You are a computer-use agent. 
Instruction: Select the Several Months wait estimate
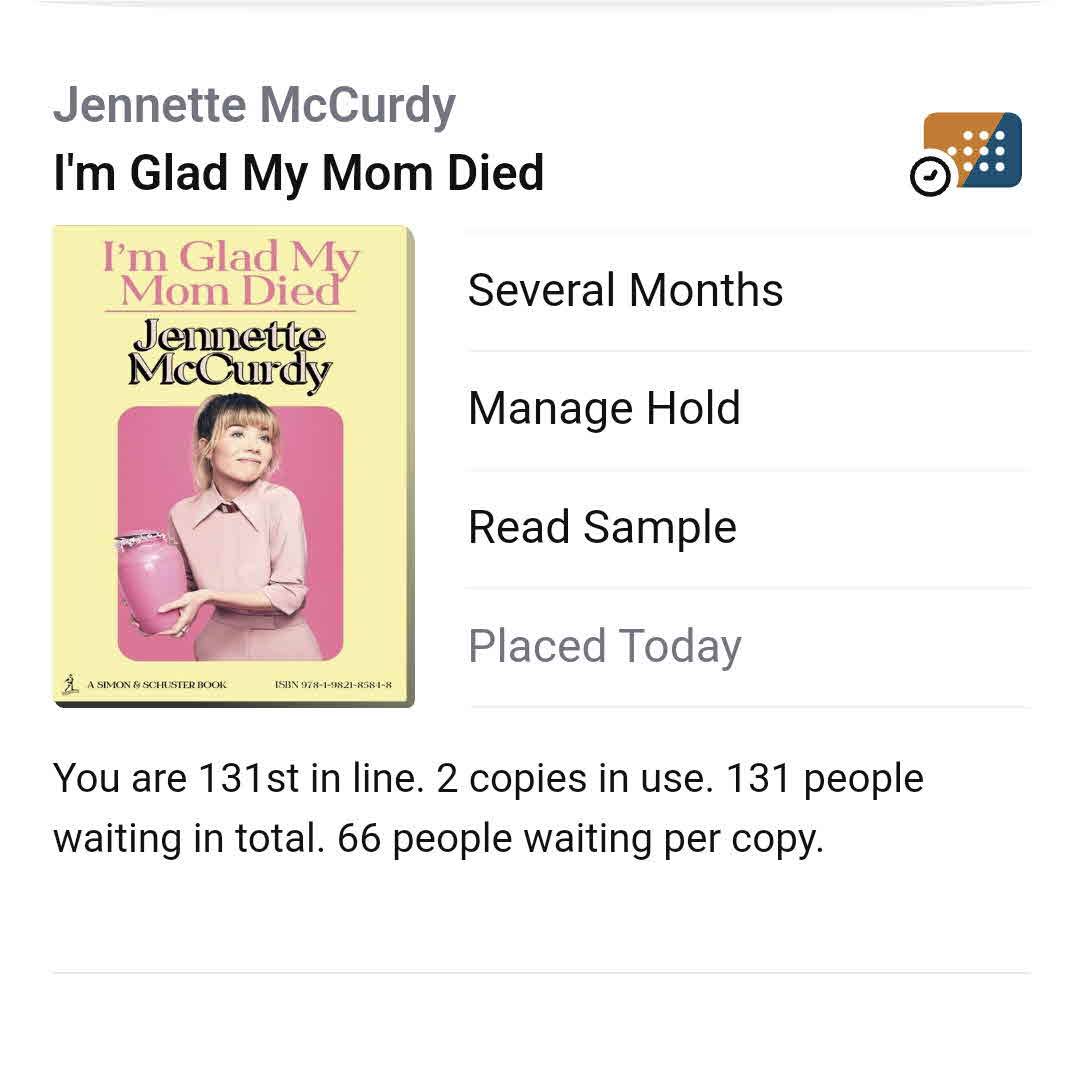click(x=625, y=290)
